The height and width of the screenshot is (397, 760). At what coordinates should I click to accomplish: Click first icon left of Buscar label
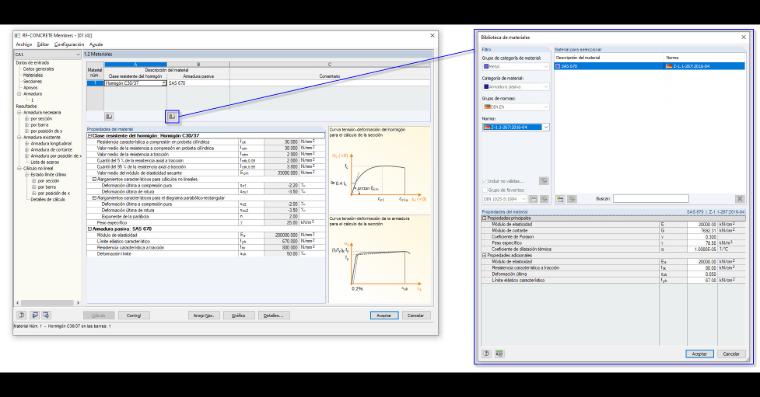[560, 199]
